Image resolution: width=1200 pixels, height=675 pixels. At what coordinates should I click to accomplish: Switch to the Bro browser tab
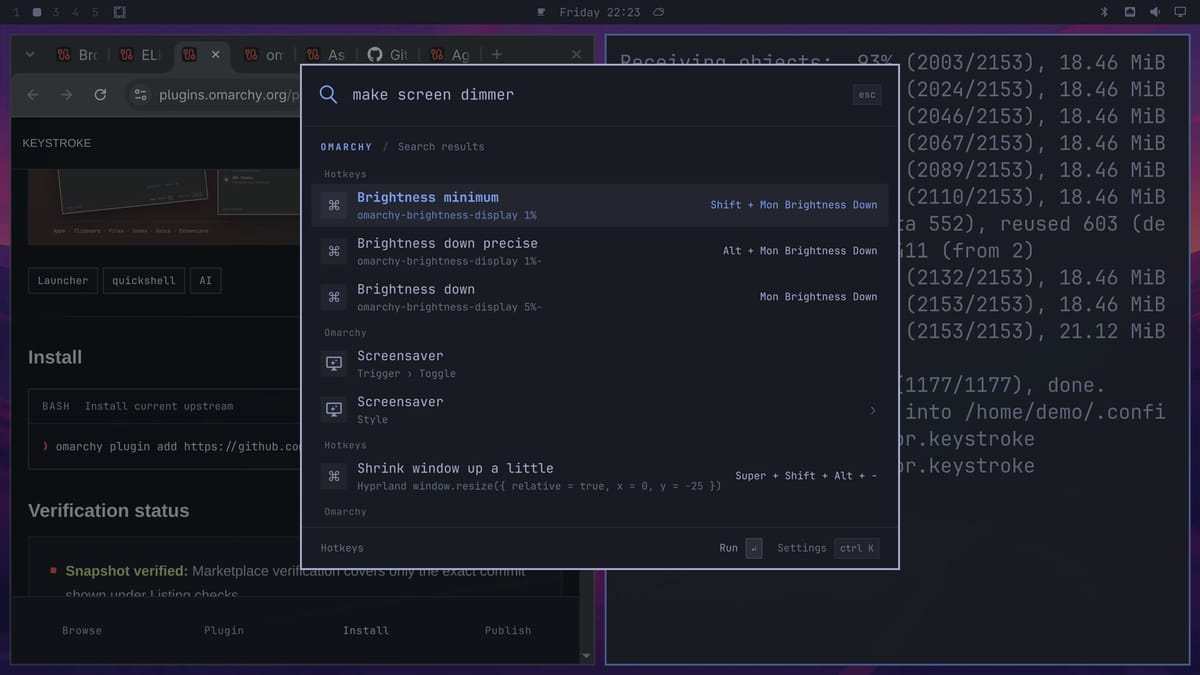pos(77,55)
